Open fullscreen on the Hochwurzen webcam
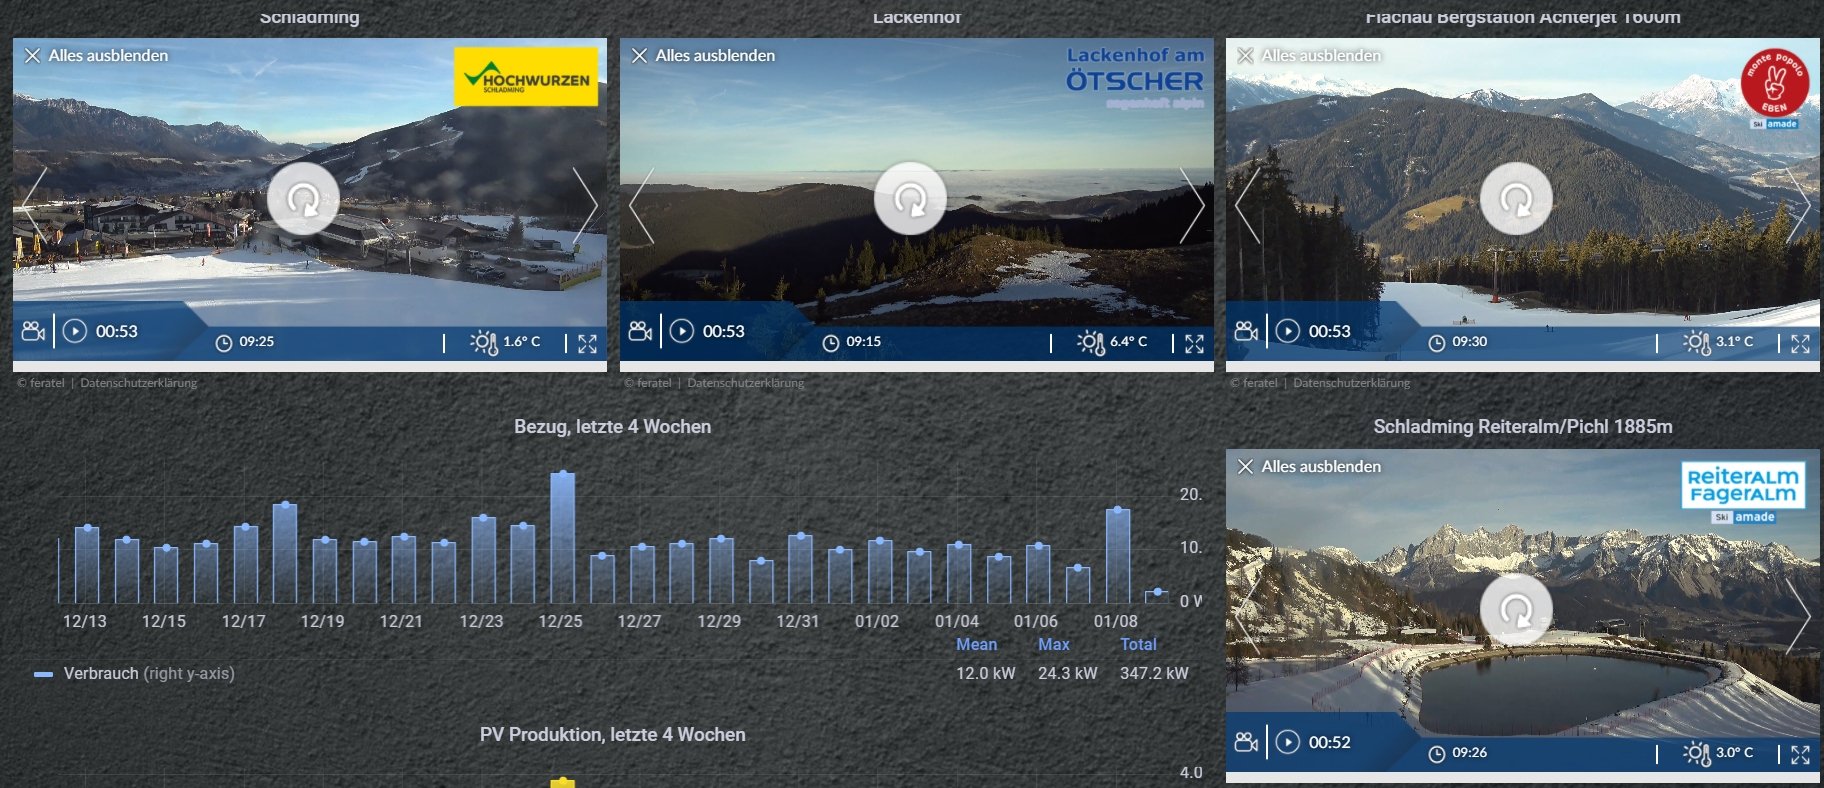The width and height of the screenshot is (1824, 788). (x=588, y=344)
